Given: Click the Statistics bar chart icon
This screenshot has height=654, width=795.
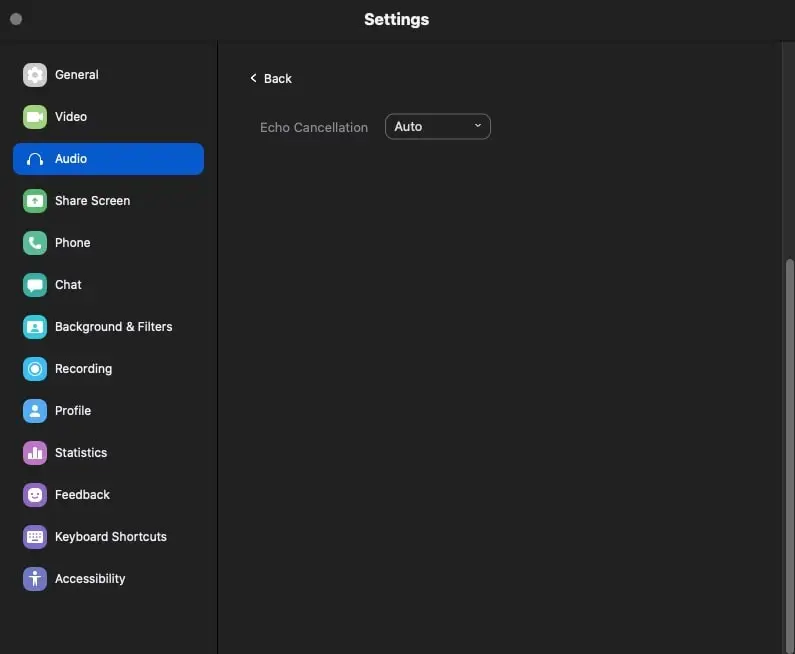Looking at the screenshot, I should point(34,453).
